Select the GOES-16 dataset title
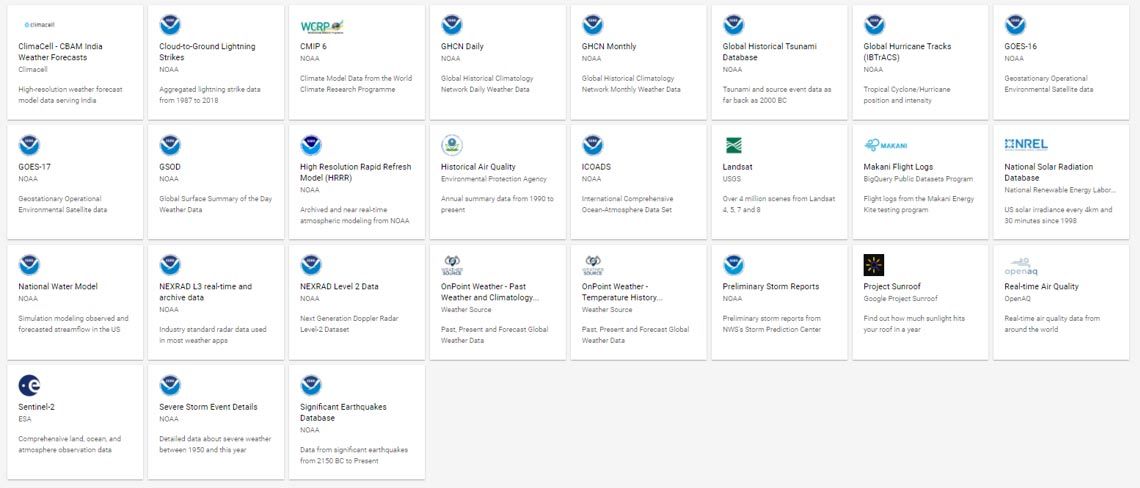The image size is (1140, 488). click(x=1021, y=47)
